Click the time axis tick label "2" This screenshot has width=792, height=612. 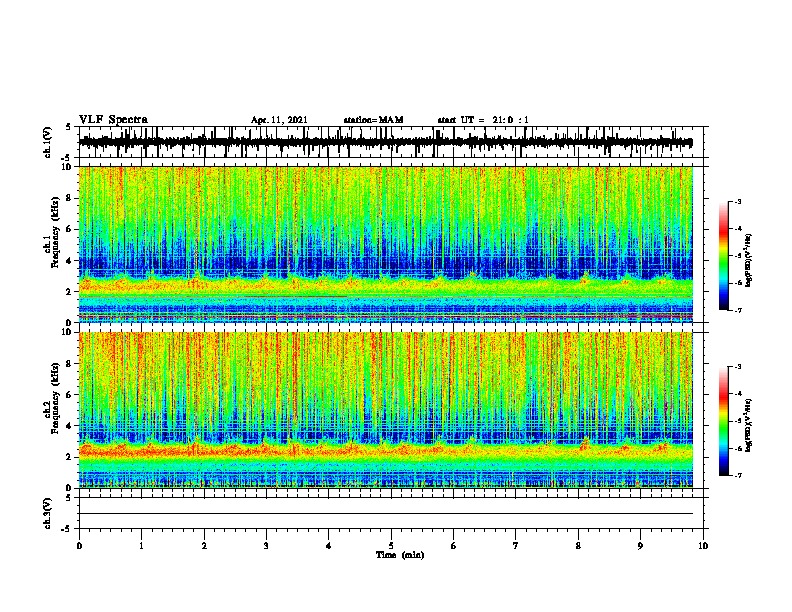[204, 546]
